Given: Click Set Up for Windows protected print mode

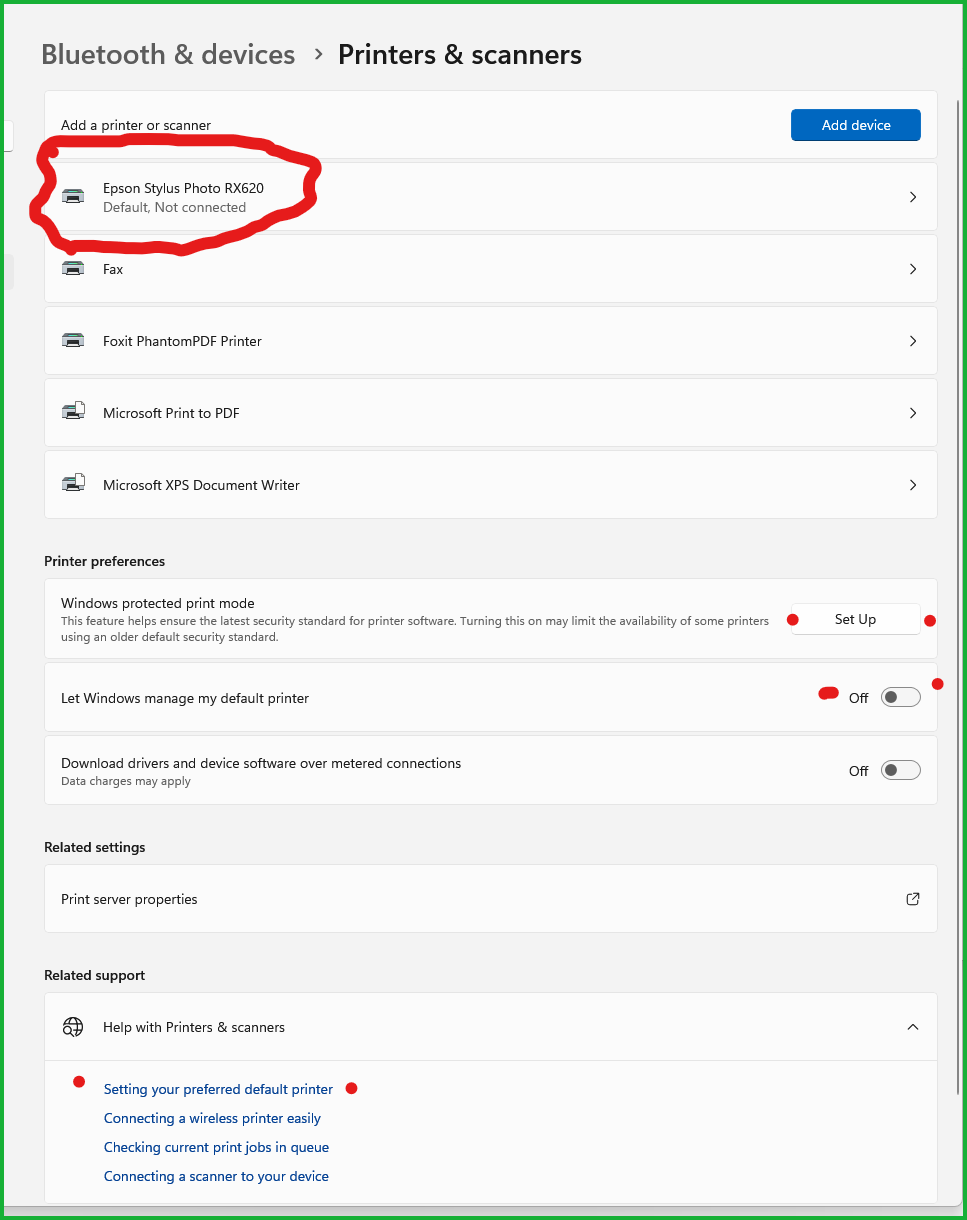Looking at the screenshot, I should 855,619.
